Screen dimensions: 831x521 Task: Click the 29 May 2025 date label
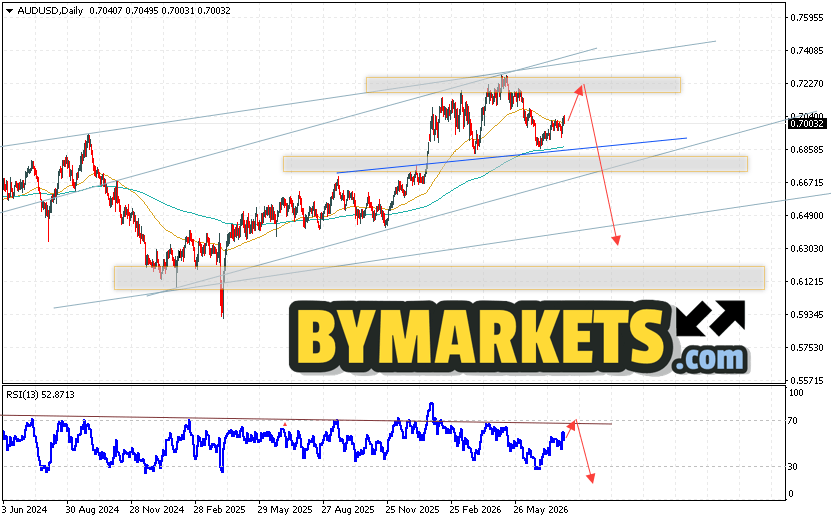click(285, 510)
